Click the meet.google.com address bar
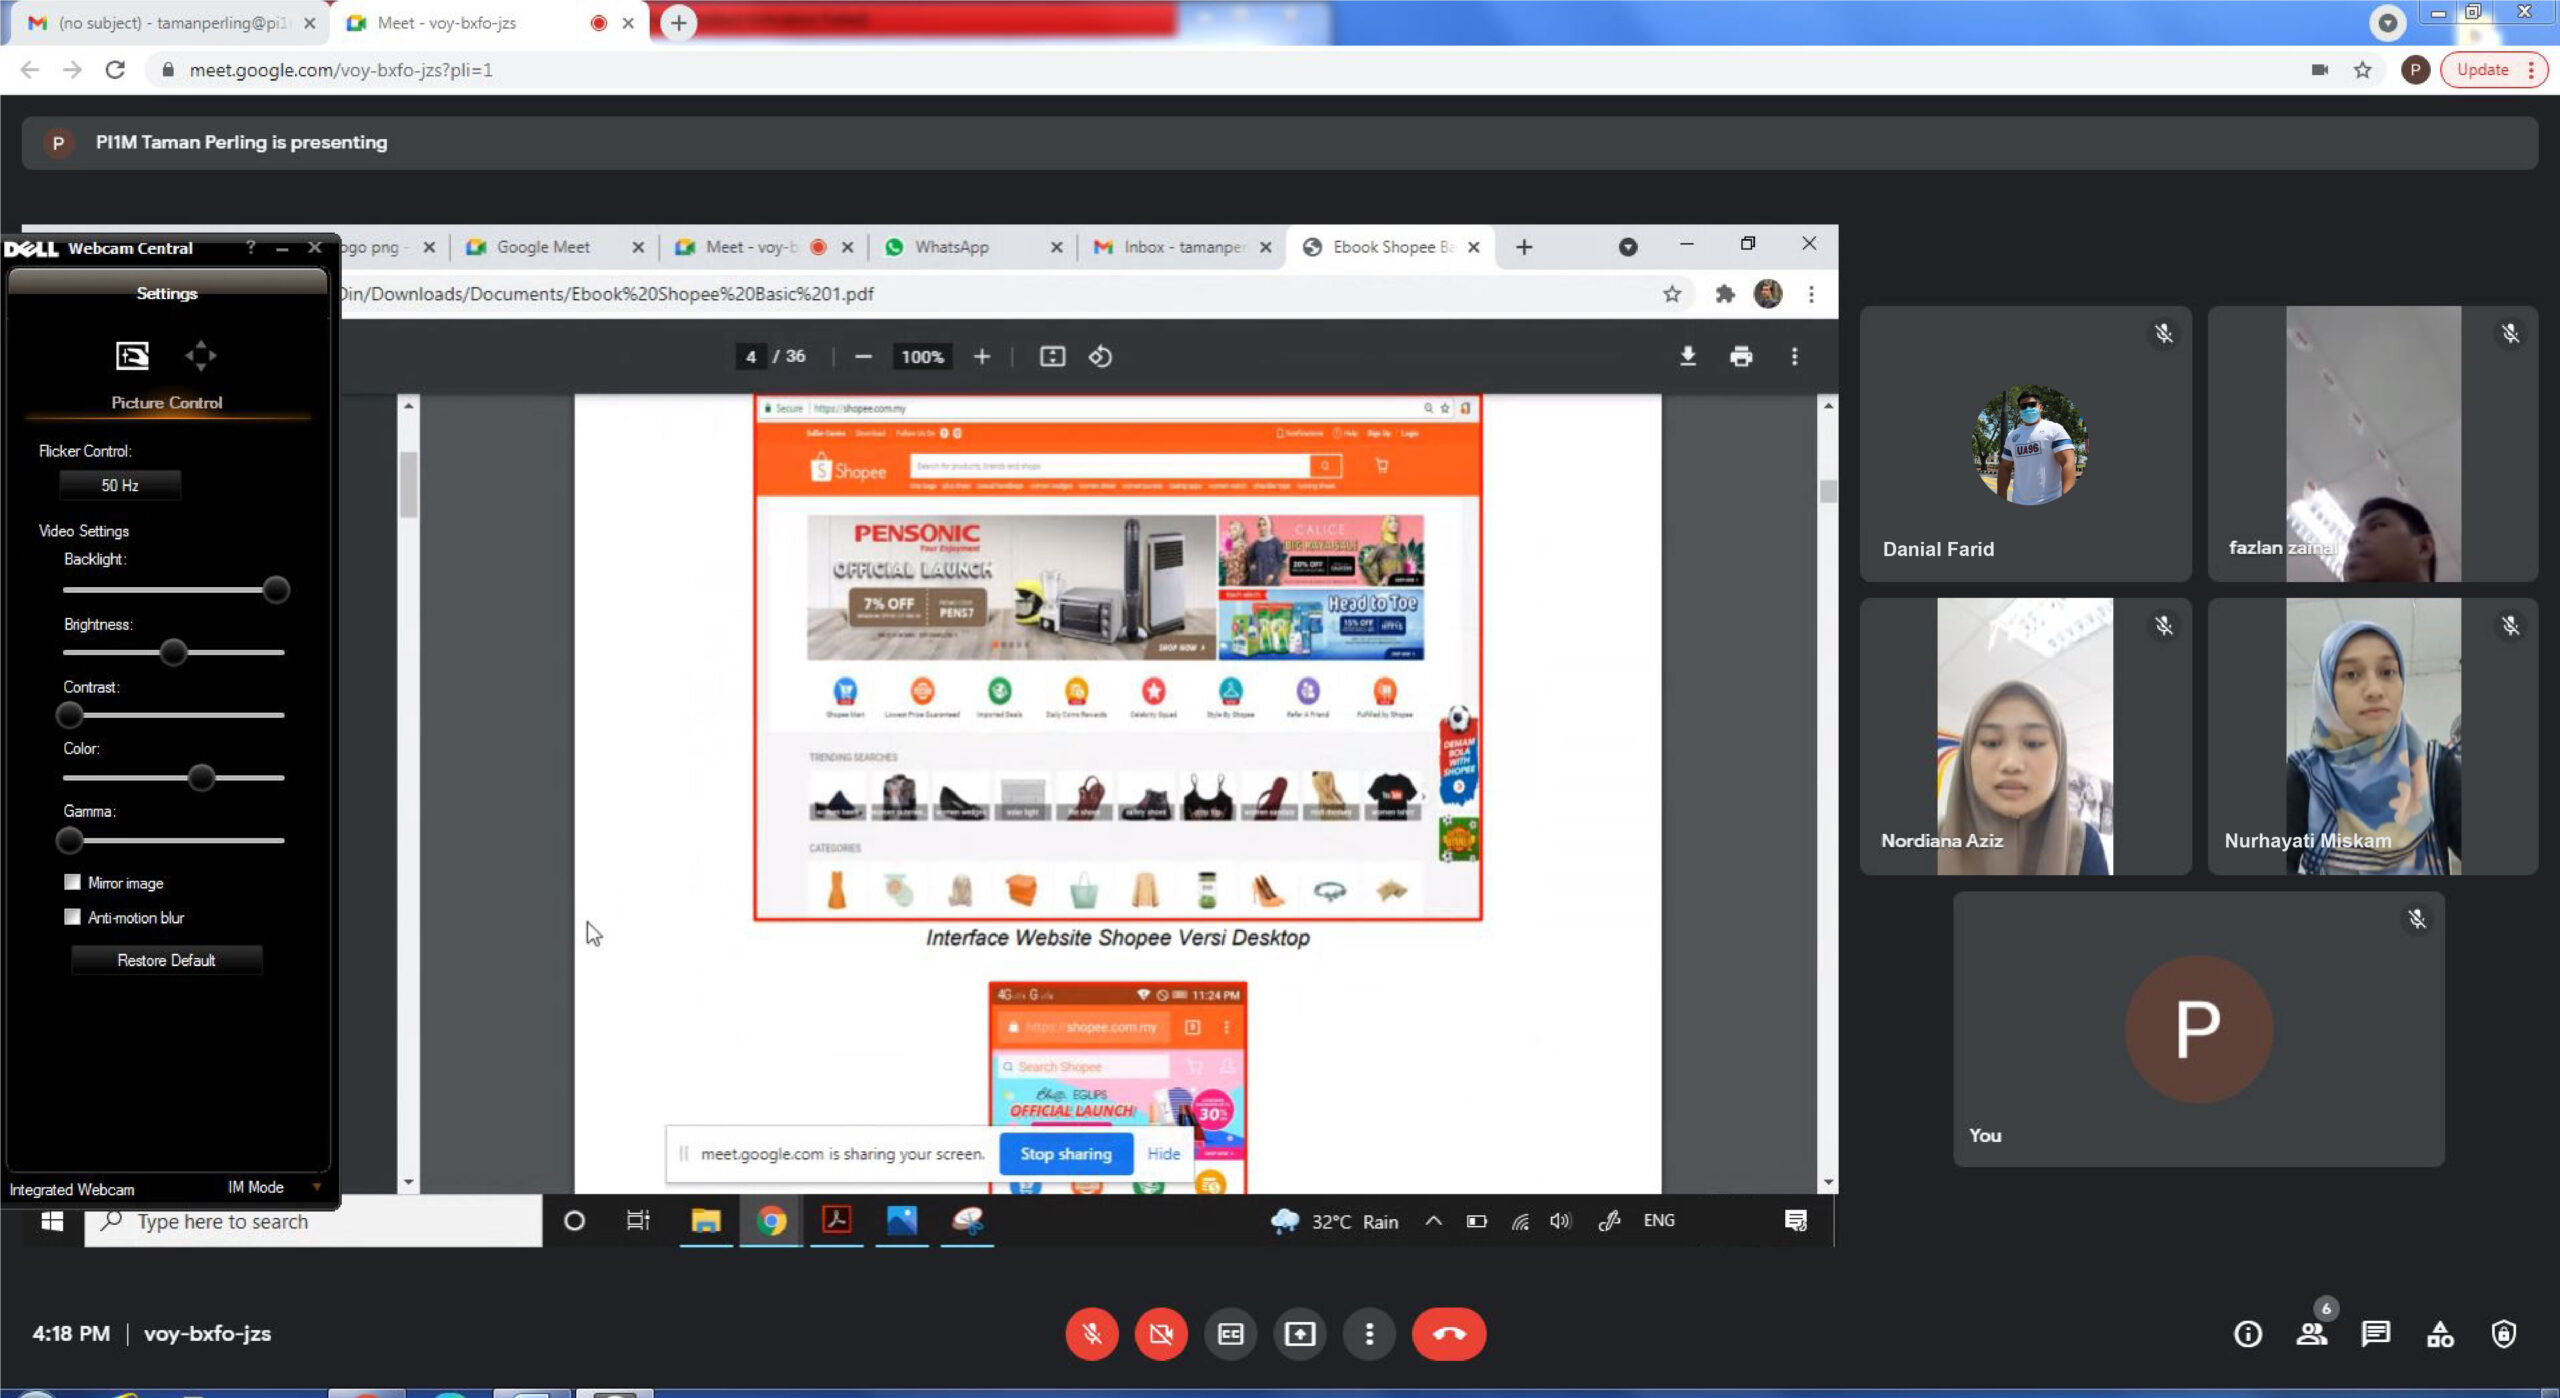Viewport: 2560px width, 1398px height. 340,70
